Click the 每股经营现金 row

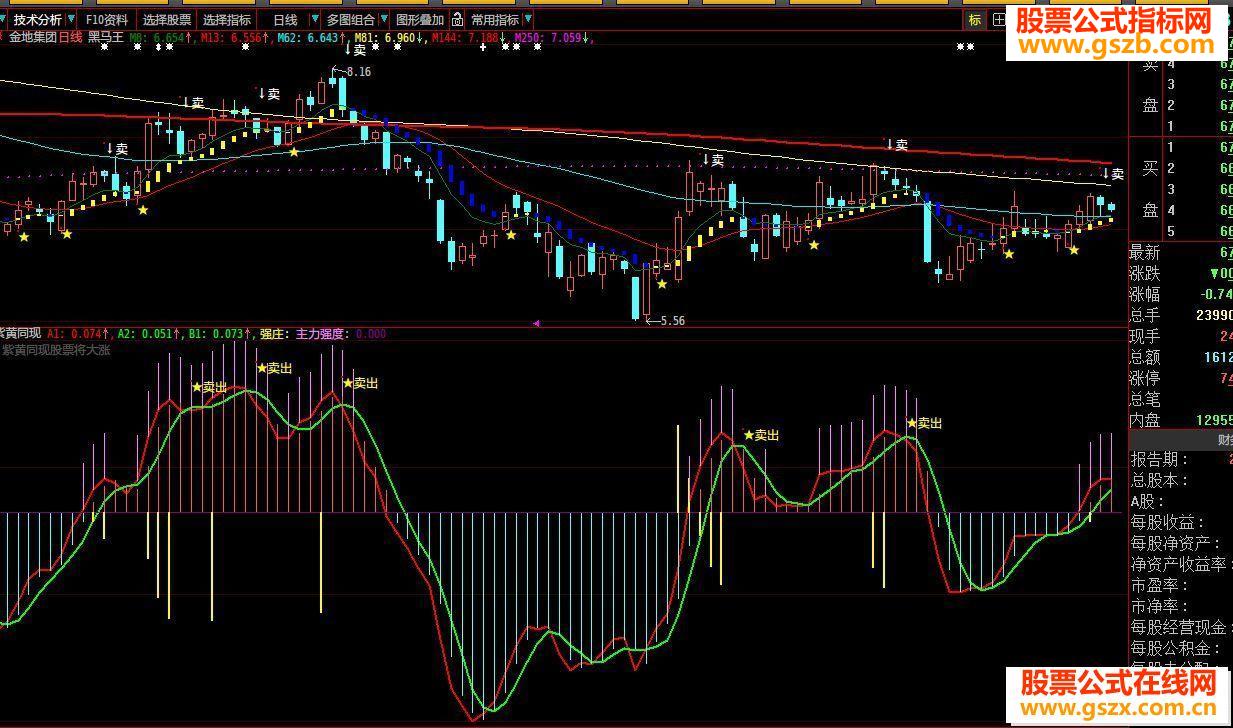1181,627
